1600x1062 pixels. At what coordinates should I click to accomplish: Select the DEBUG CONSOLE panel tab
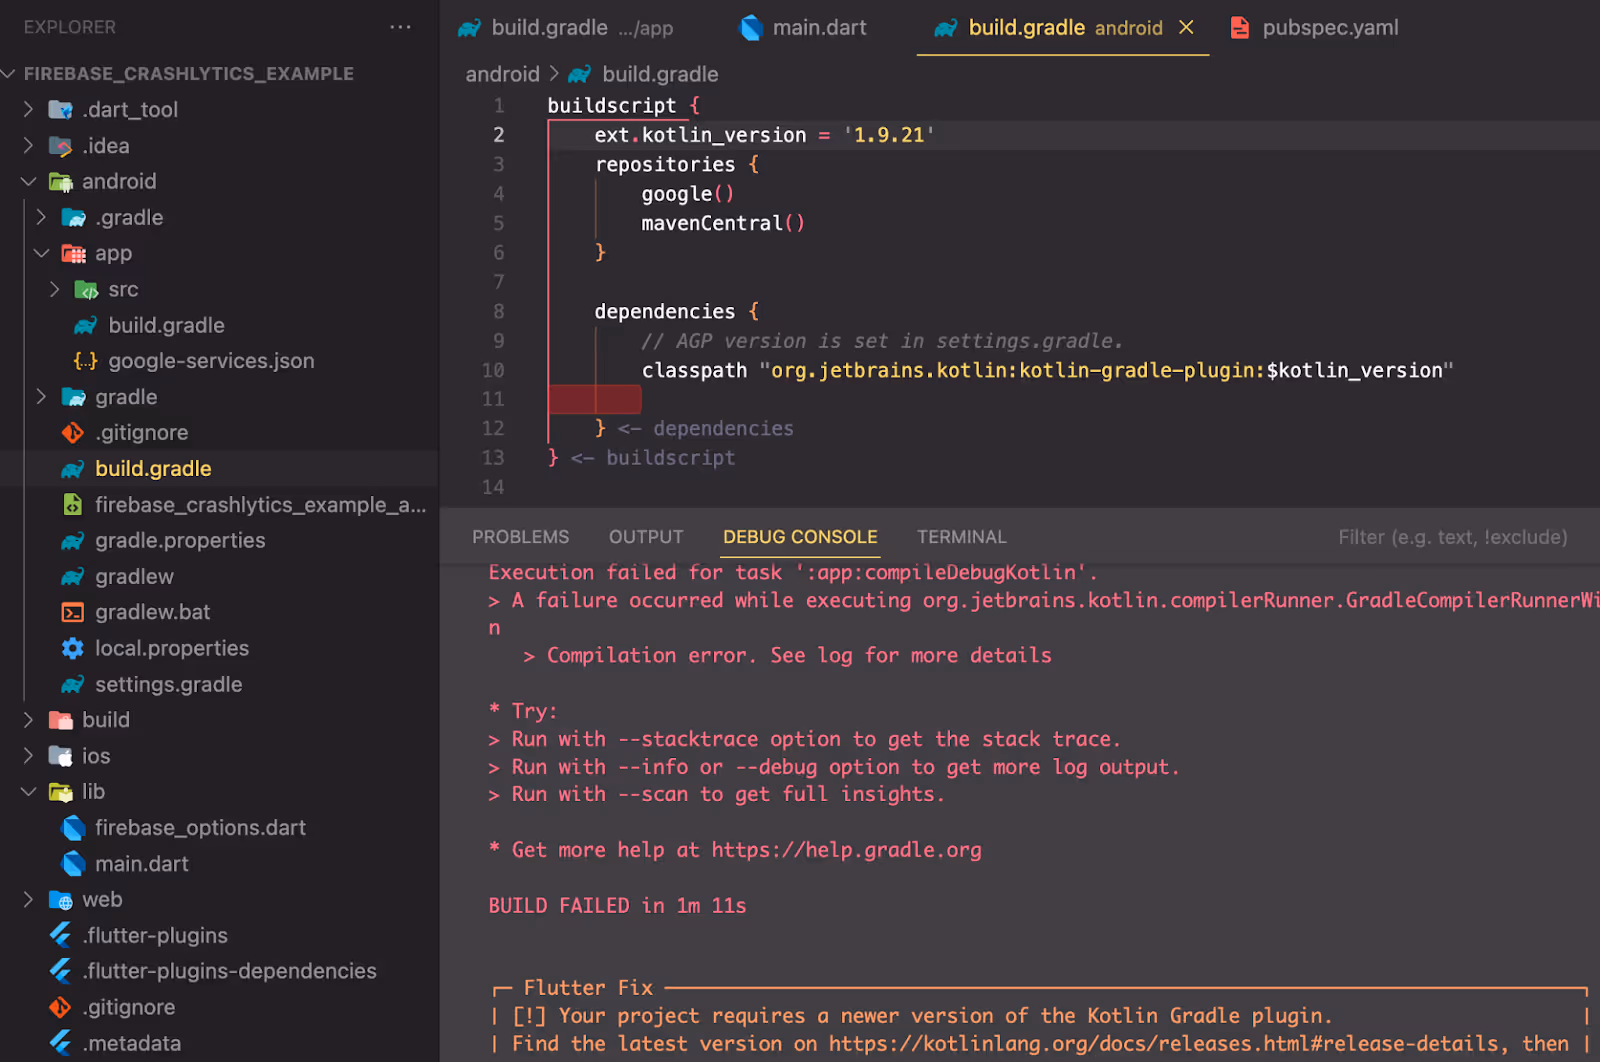tap(800, 537)
